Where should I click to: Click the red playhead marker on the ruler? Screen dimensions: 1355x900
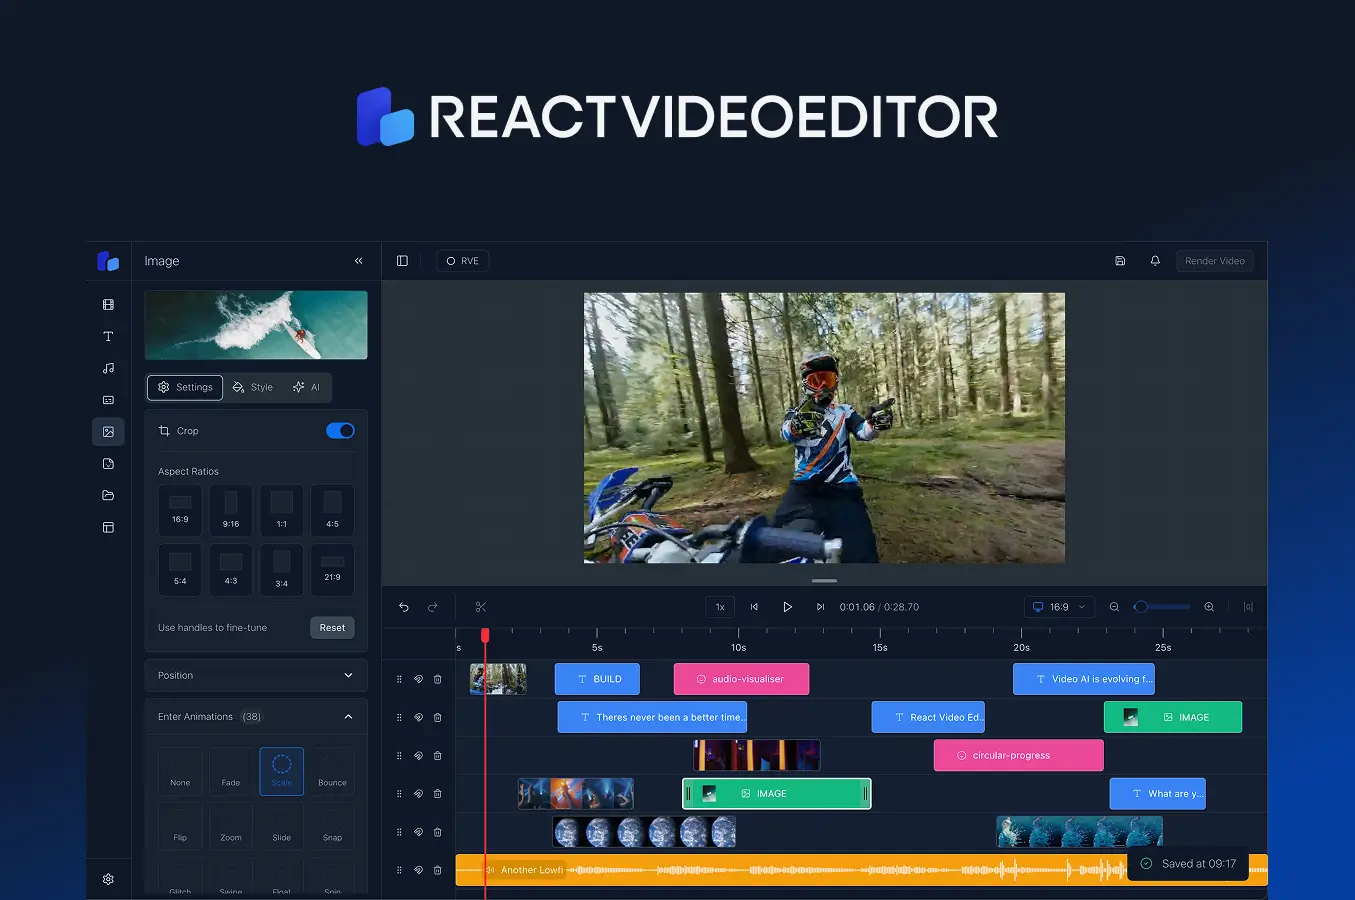pyautogui.click(x=485, y=635)
